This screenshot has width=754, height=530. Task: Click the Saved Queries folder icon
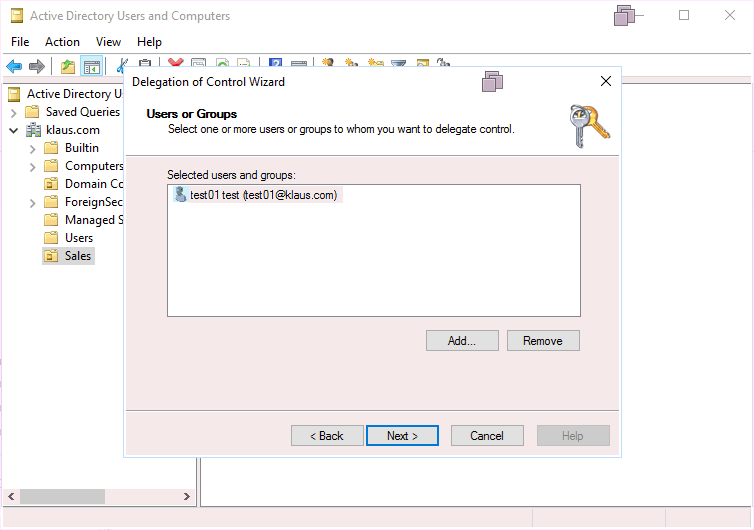tap(33, 112)
